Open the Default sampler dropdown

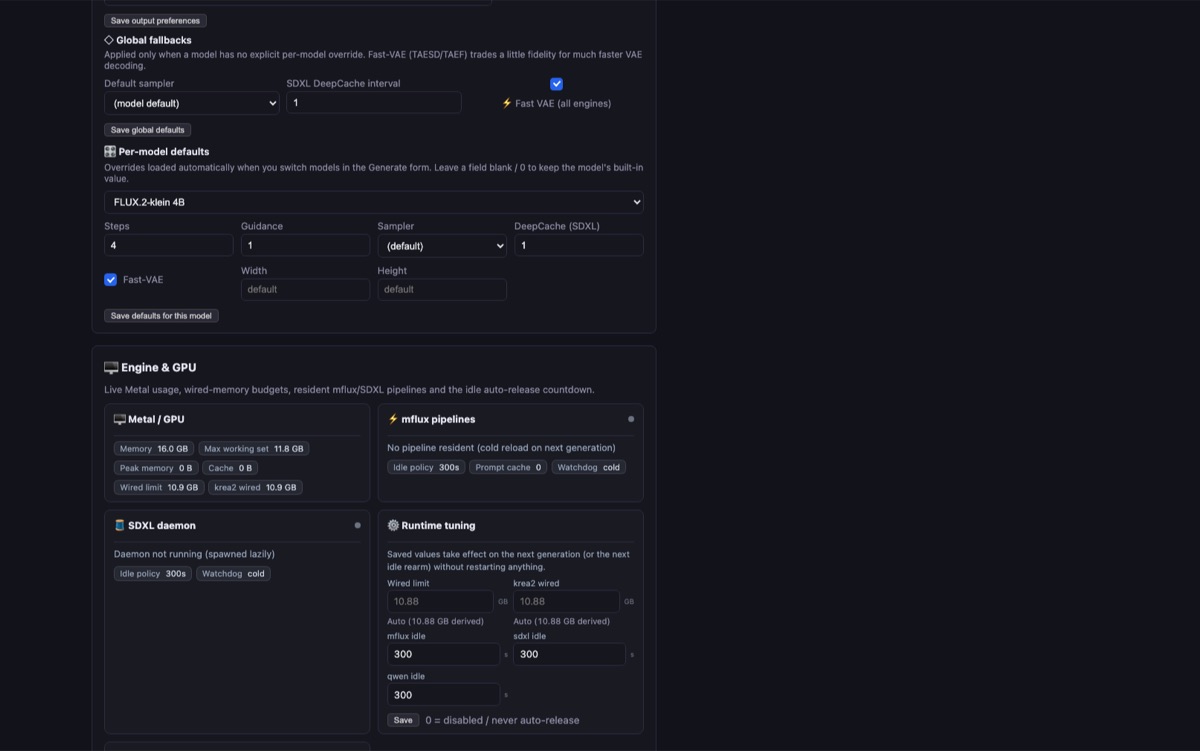pyautogui.click(x=192, y=103)
